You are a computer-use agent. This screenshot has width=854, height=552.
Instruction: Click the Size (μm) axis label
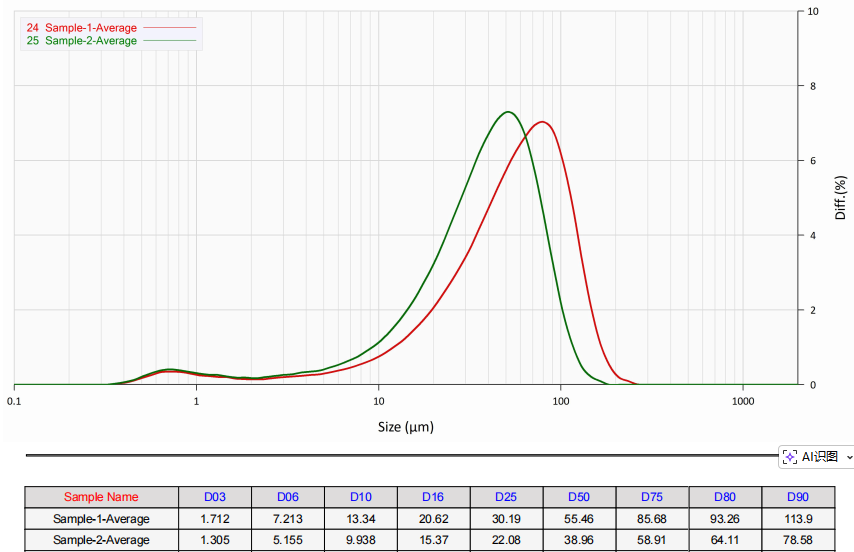tap(405, 427)
